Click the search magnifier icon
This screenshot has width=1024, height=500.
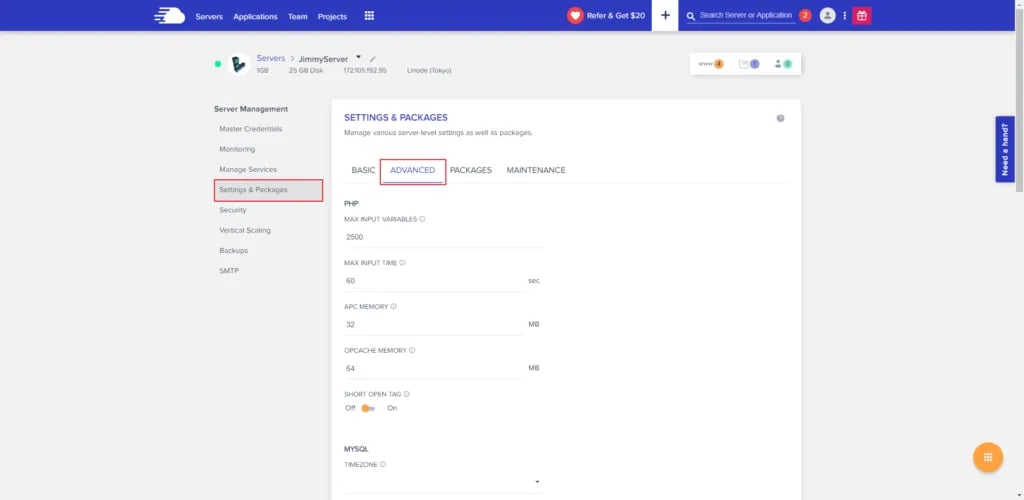click(x=691, y=16)
